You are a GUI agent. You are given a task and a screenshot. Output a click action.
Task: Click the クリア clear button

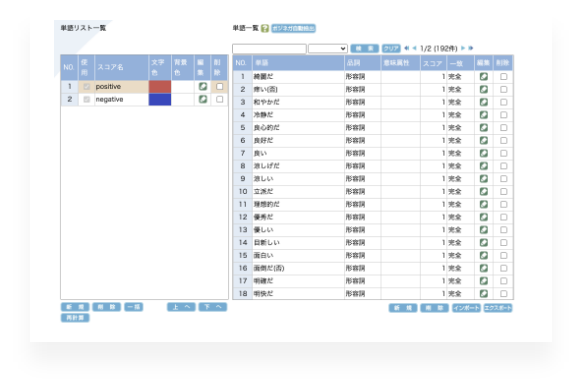pos(391,49)
